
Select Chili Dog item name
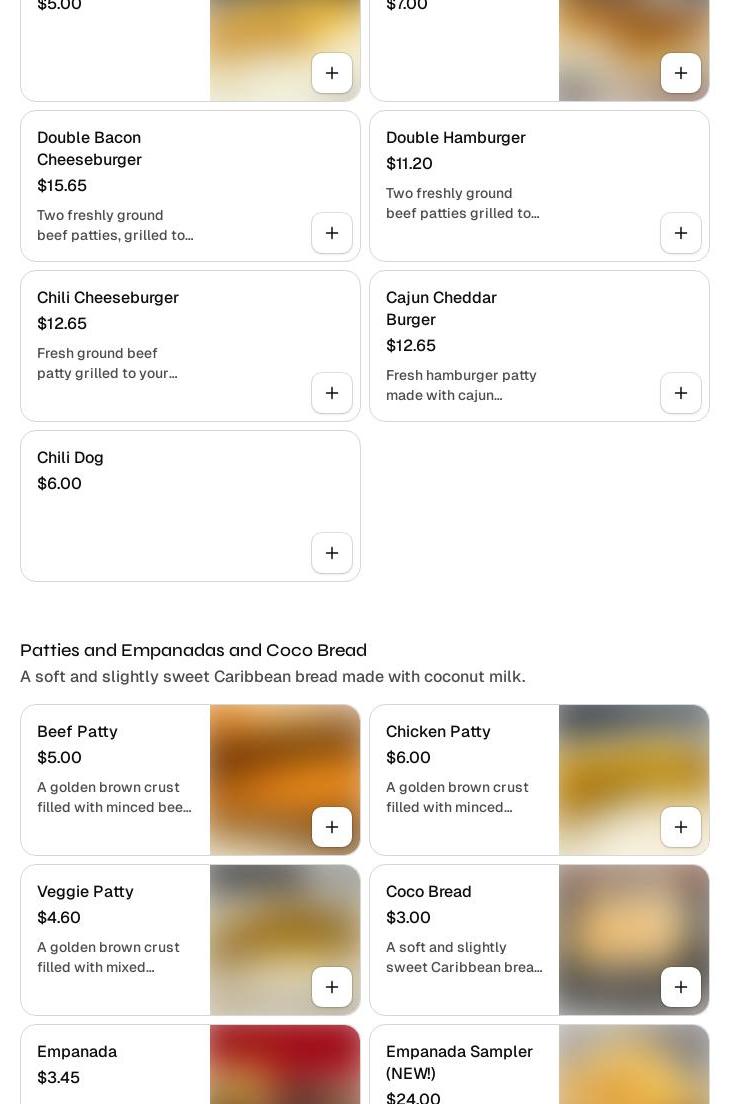[x=70, y=458]
